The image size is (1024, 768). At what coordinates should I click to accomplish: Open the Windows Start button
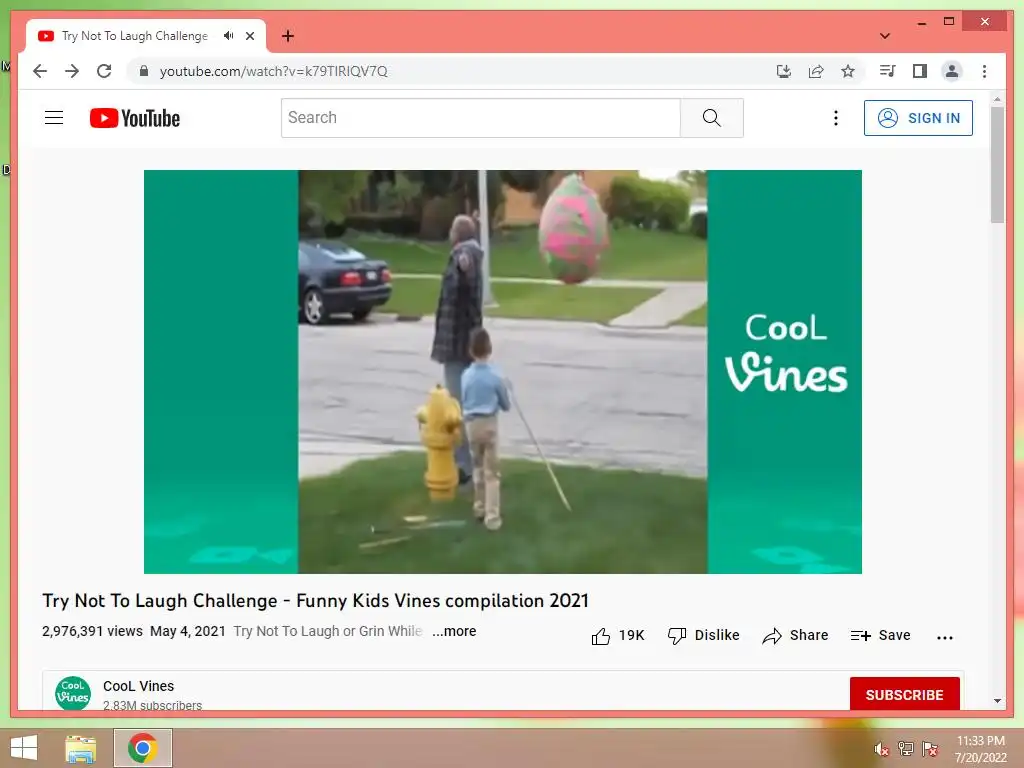click(x=24, y=748)
